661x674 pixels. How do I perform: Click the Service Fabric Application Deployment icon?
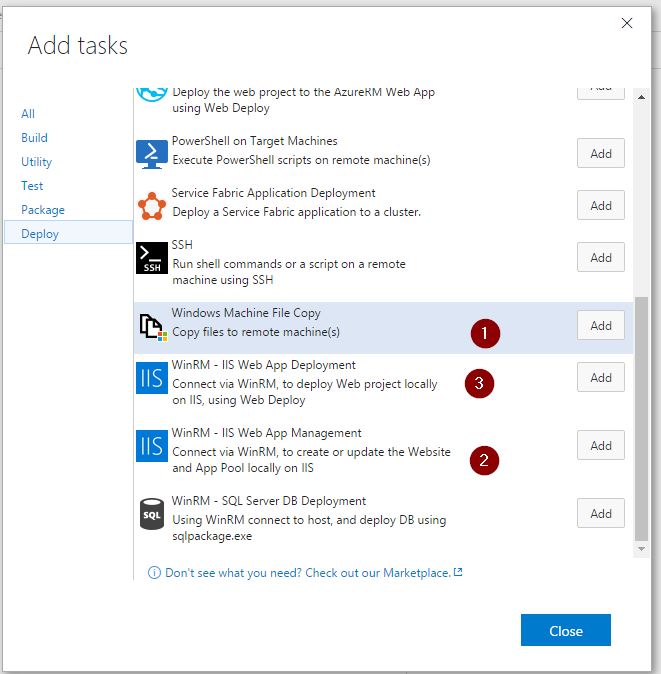pos(151,206)
